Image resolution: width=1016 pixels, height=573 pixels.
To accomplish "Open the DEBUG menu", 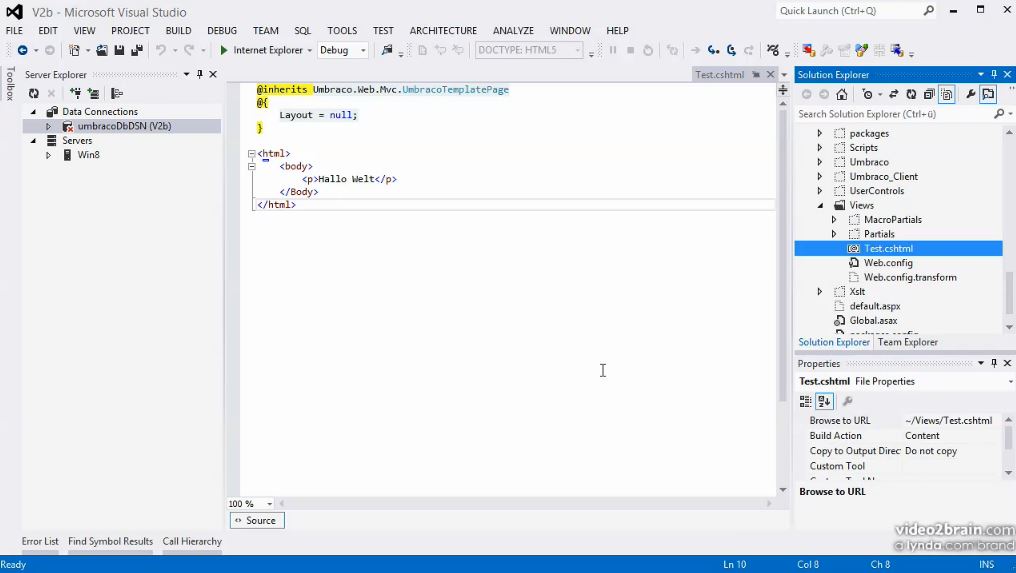I will click(222, 30).
